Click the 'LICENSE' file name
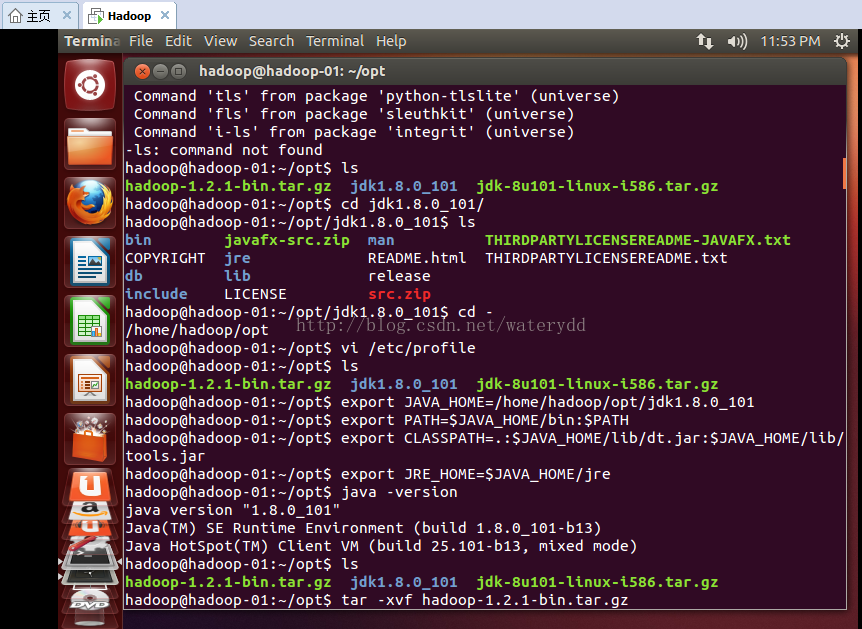Viewport: 862px width, 629px height. [255, 294]
